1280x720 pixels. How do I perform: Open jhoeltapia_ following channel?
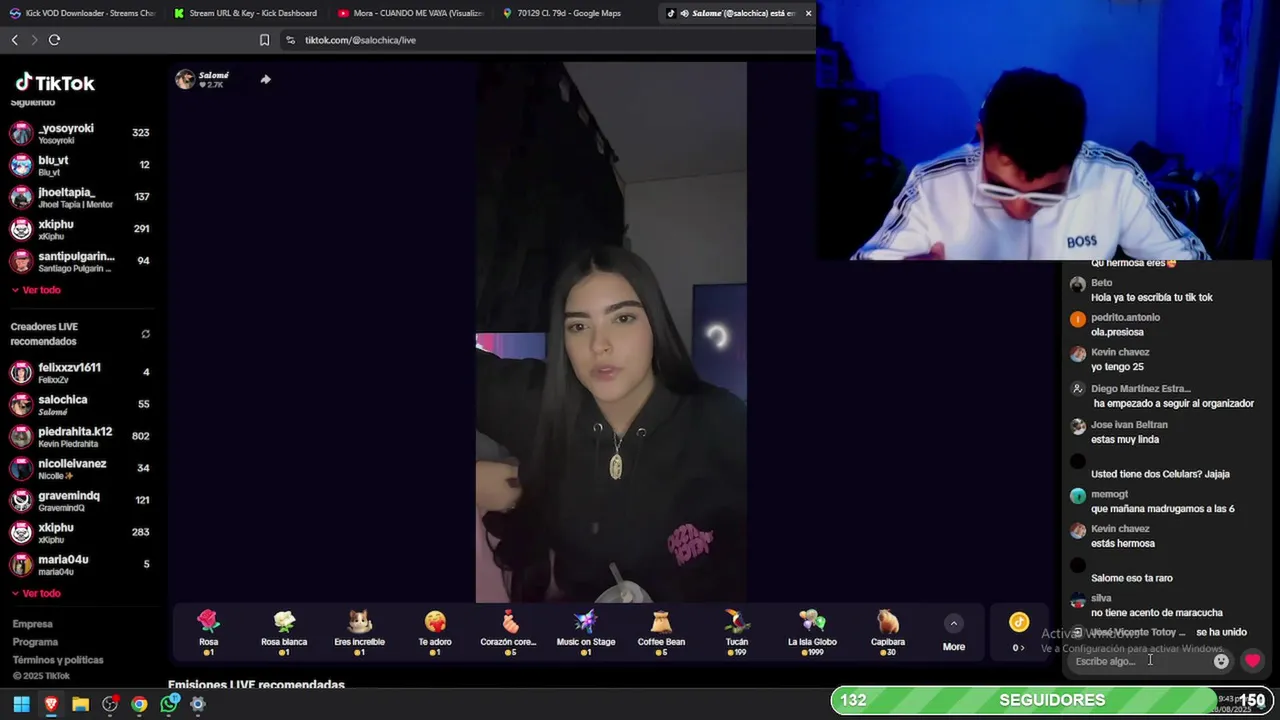80,197
